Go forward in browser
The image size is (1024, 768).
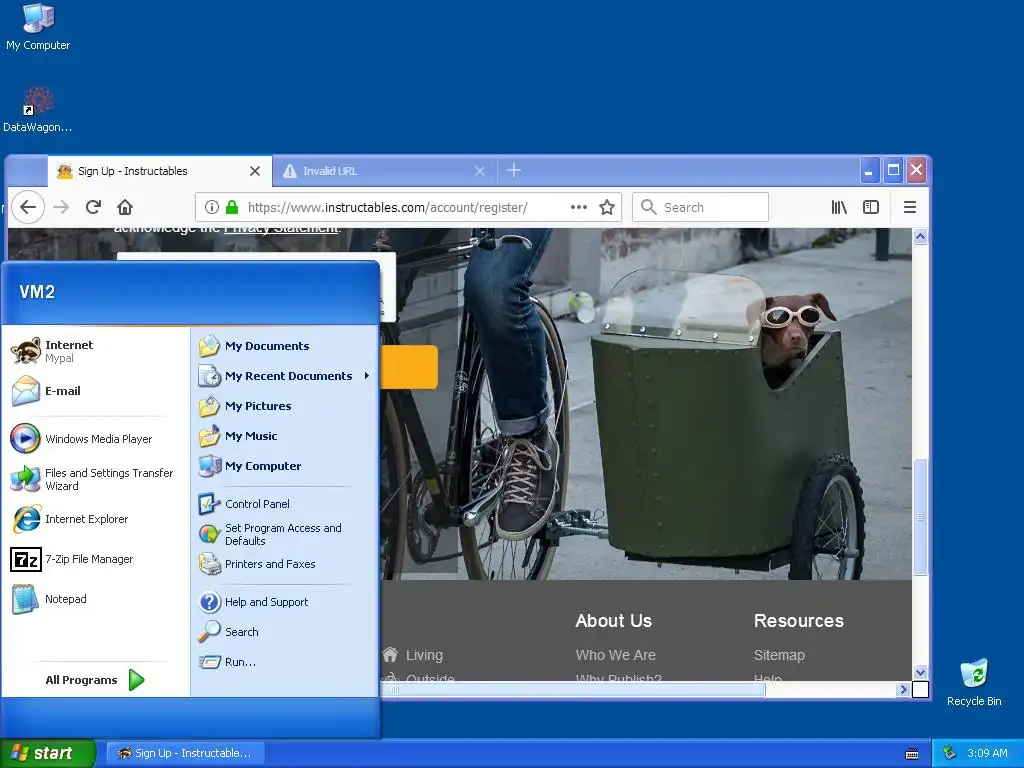point(61,207)
